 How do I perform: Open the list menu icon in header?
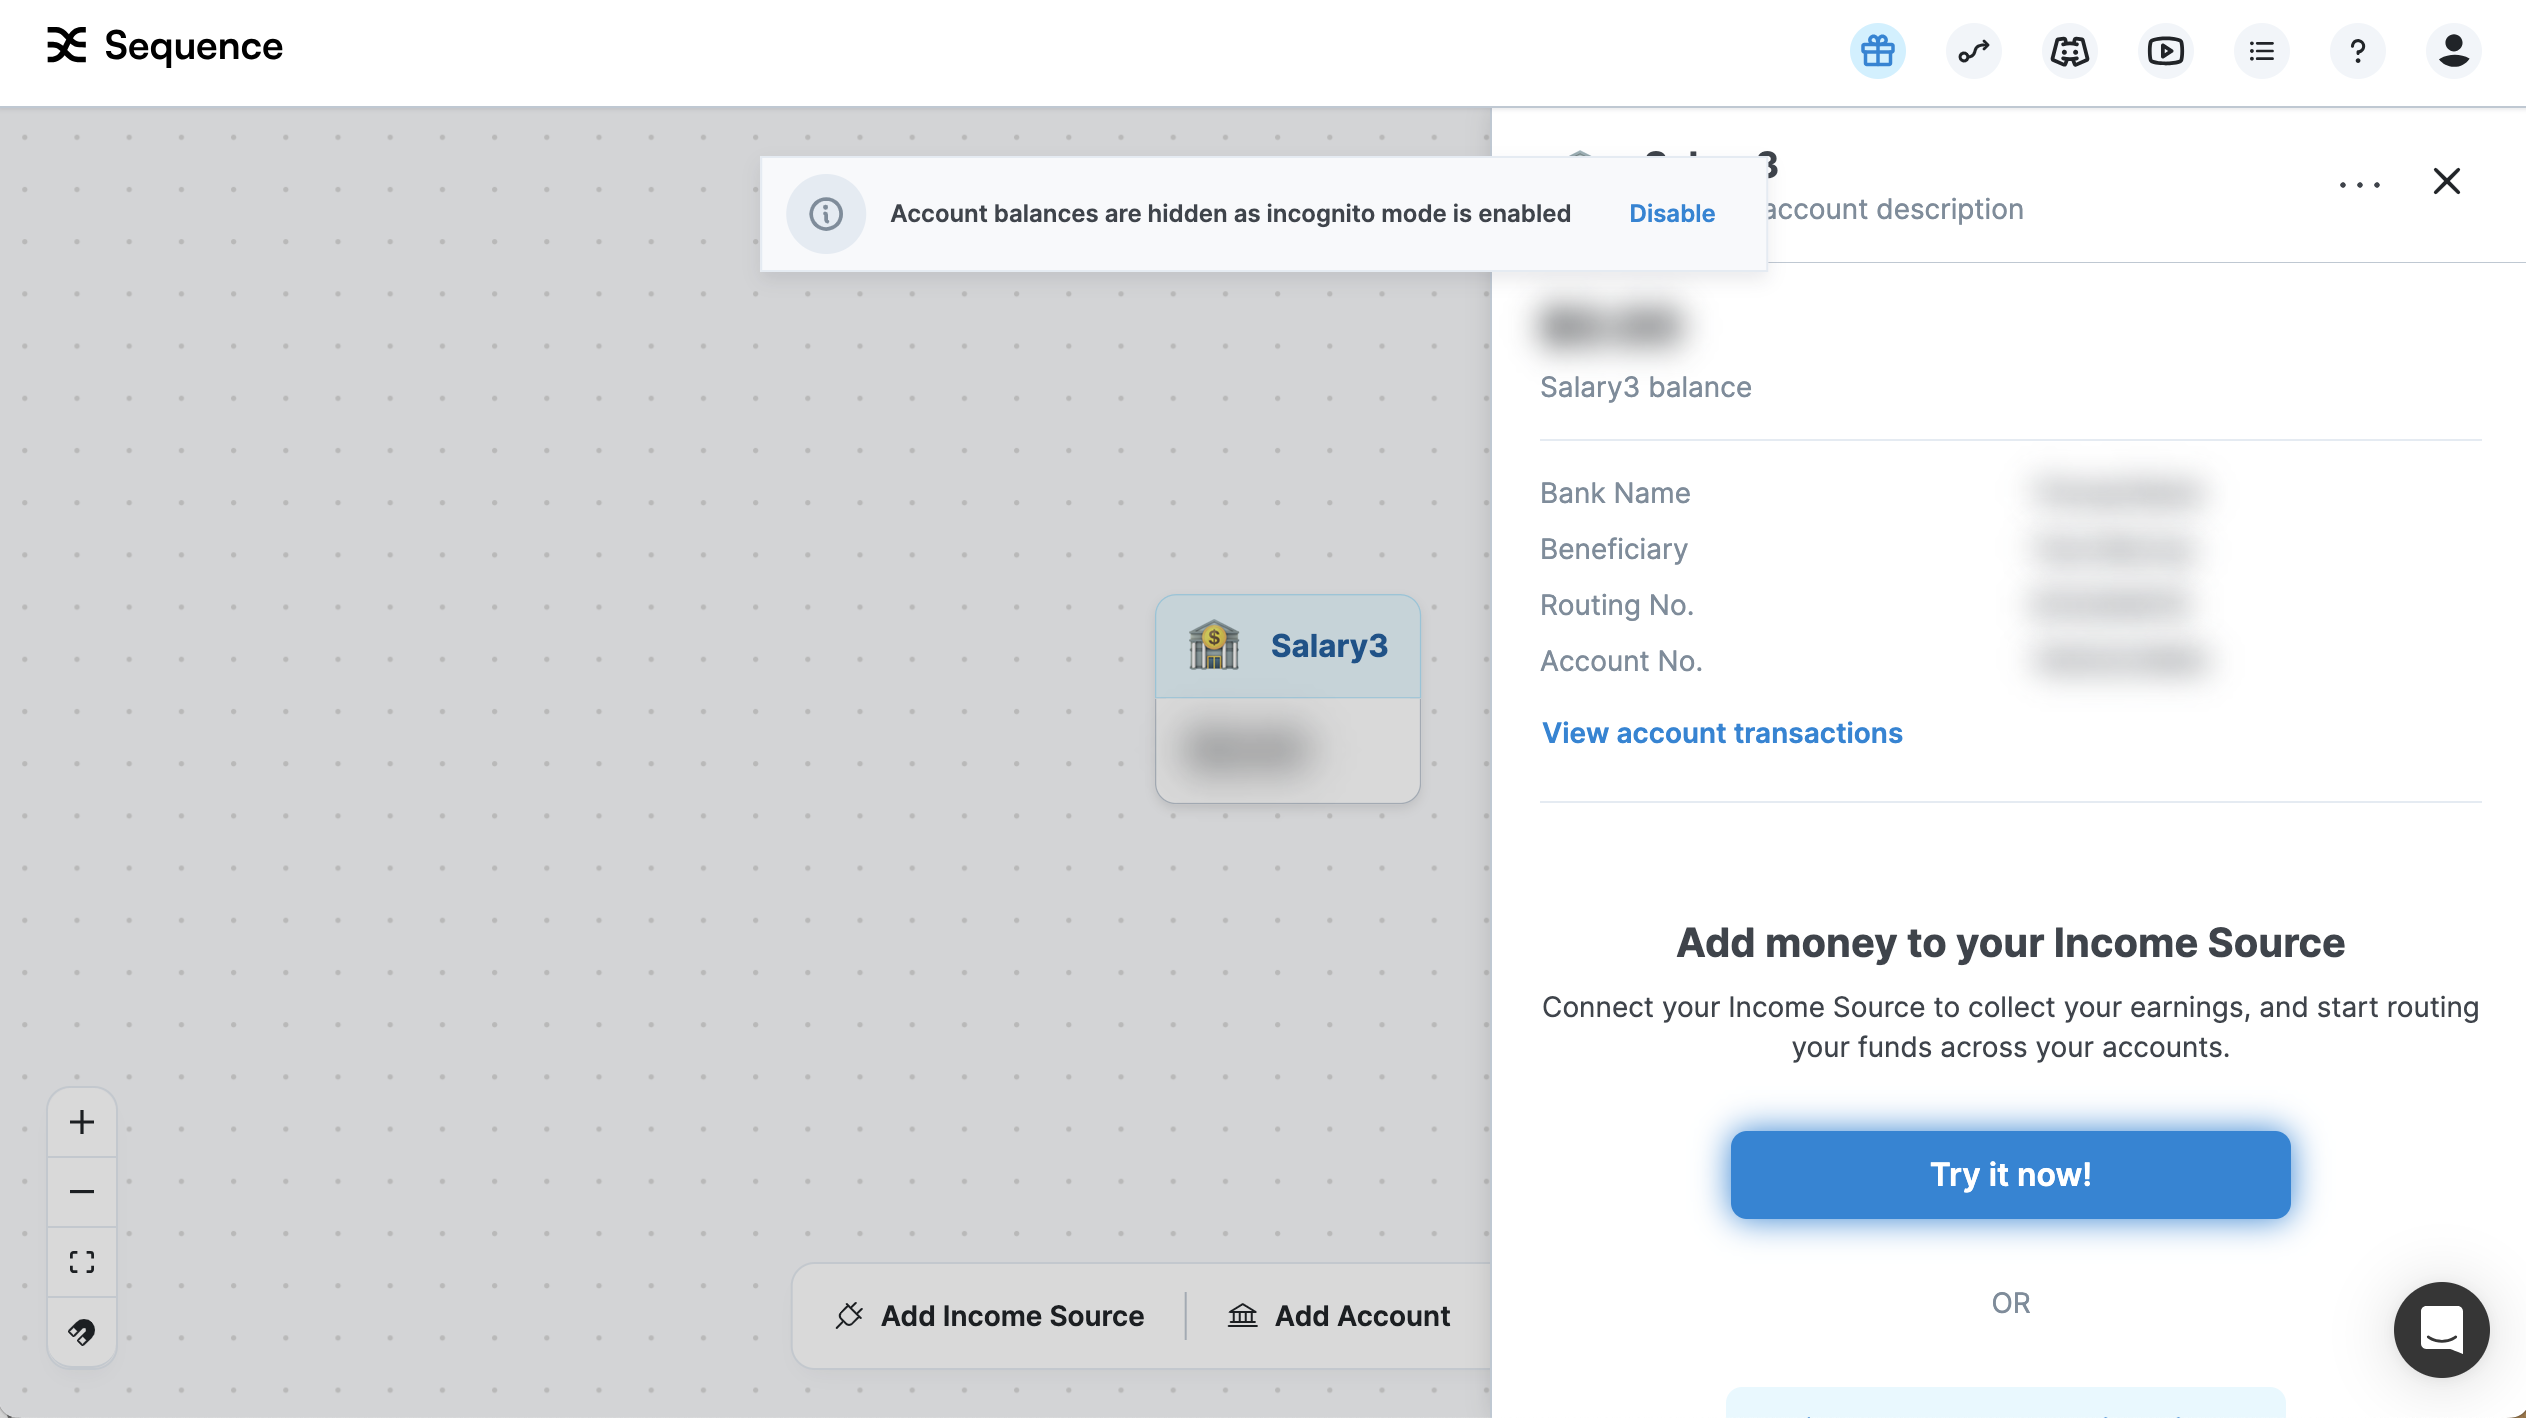pyautogui.click(x=2261, y=50)
